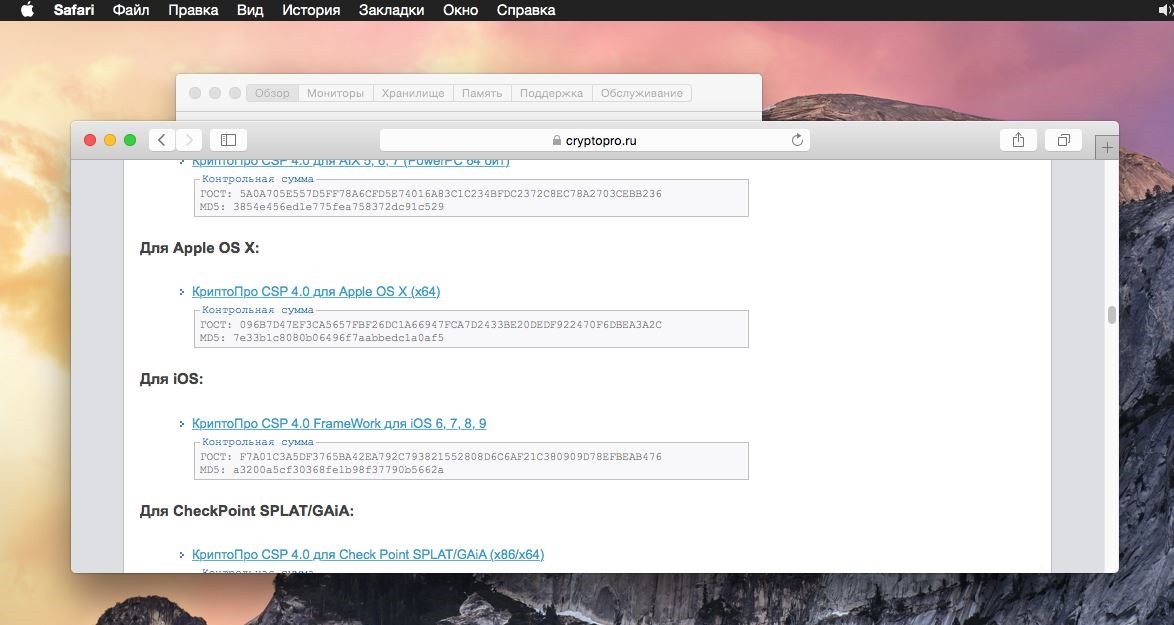Open the Окно menu
Image resolution: width=1174 pixels, height=625 pixels.
[460, 10]
